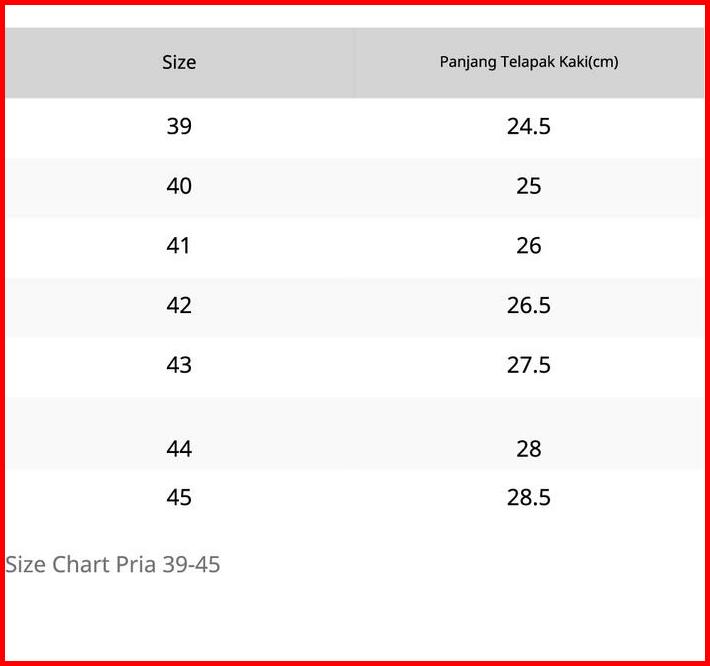710x666 pixels.
Task: Click the 28.5 foot length value
Action: [x=528, y=497]
